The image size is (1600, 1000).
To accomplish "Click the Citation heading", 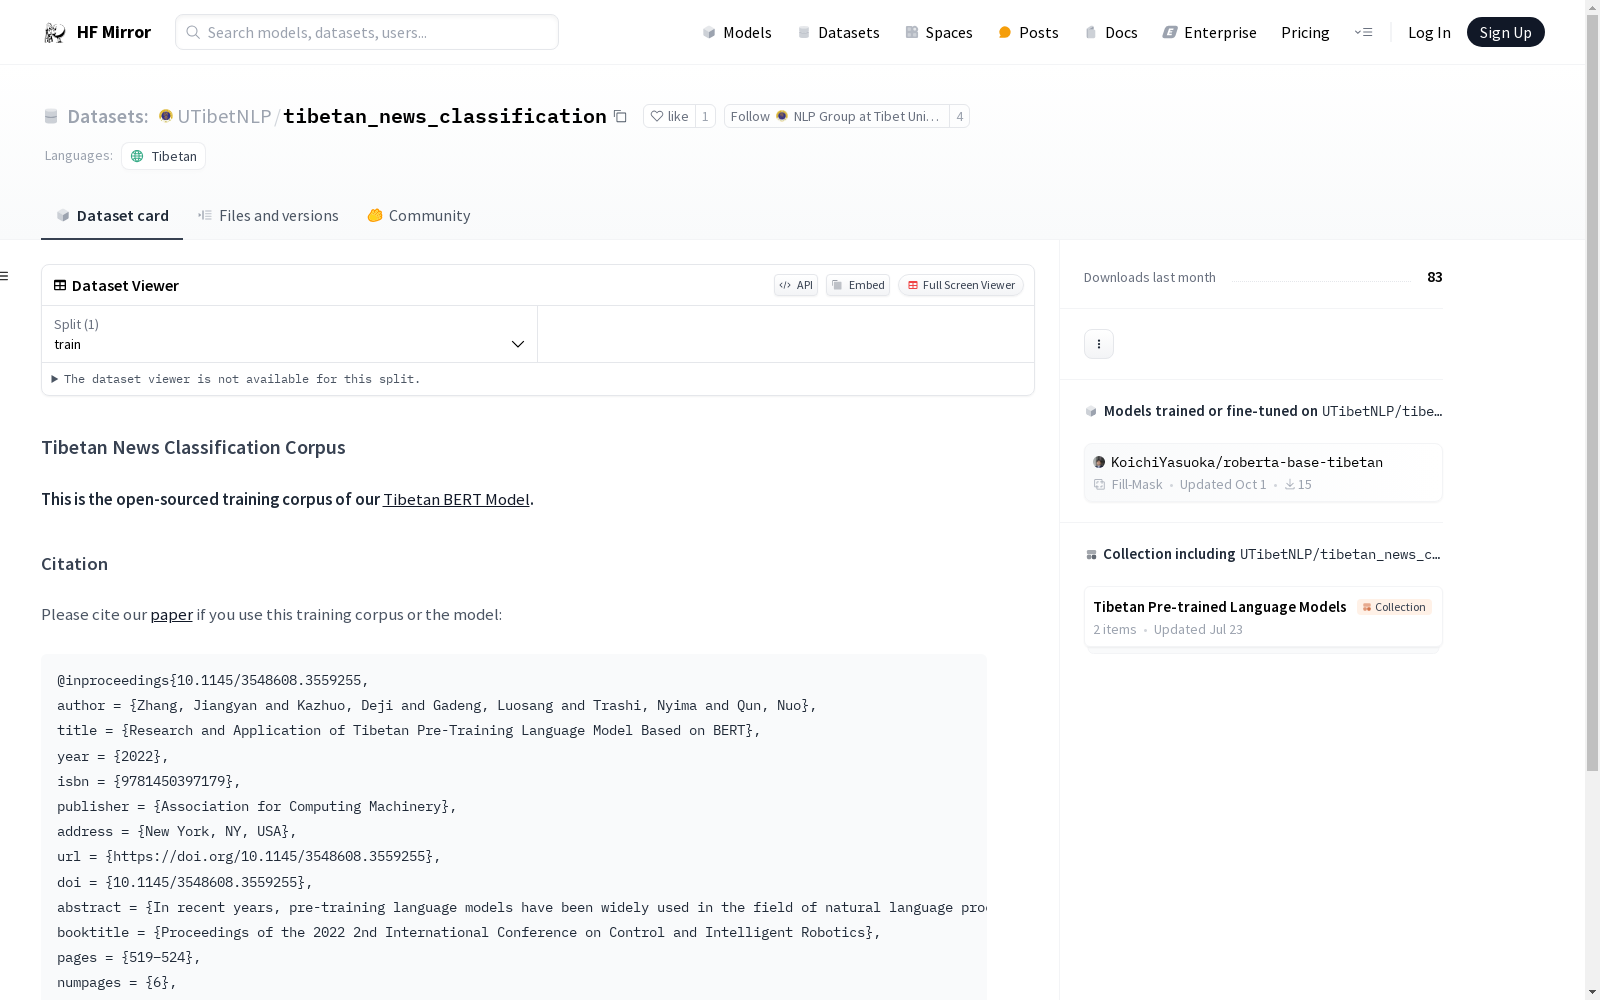I will pos(74,564).
